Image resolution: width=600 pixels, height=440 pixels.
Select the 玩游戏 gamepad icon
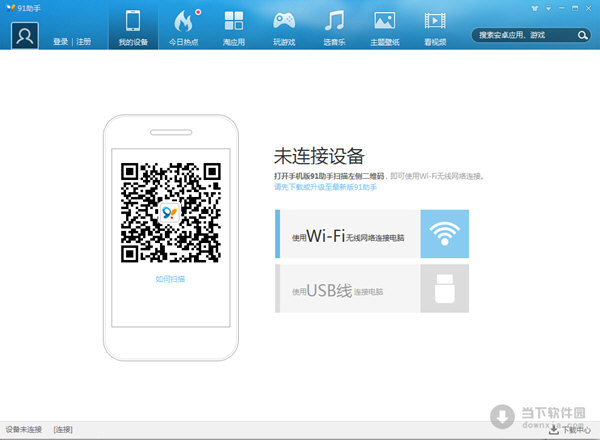(284, 21)
